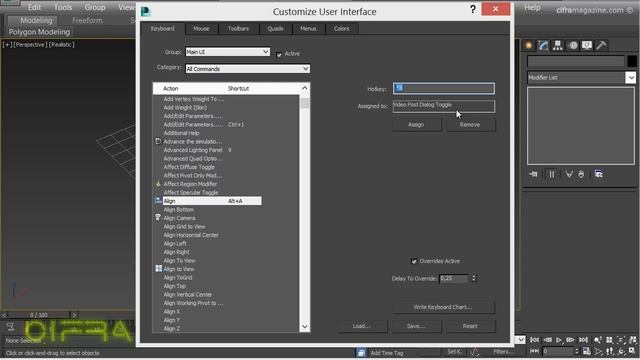Click the Zoom All viewport icon
Image resolution: width=640 pixels, height=360 pixels.
click(x=609, y=340)
